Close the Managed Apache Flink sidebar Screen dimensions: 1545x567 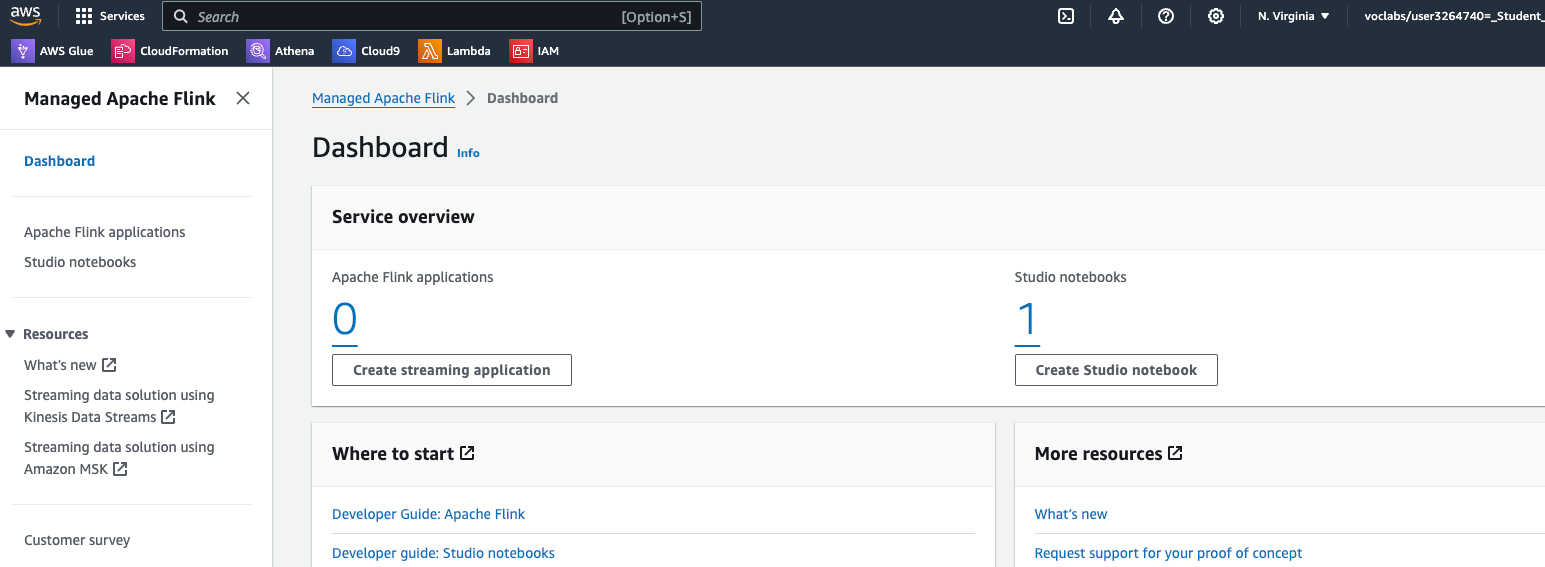tap(243, 98)
